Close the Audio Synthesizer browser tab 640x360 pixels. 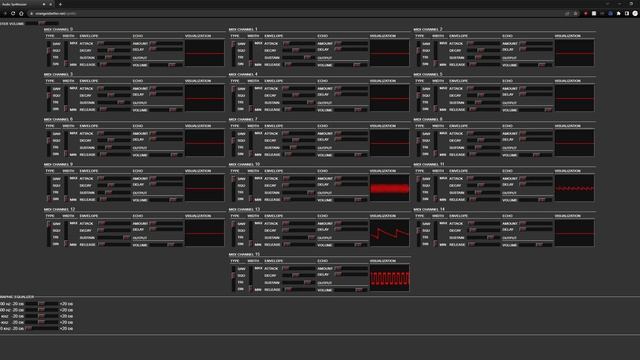pyautogui.click(x=51, y=4)
